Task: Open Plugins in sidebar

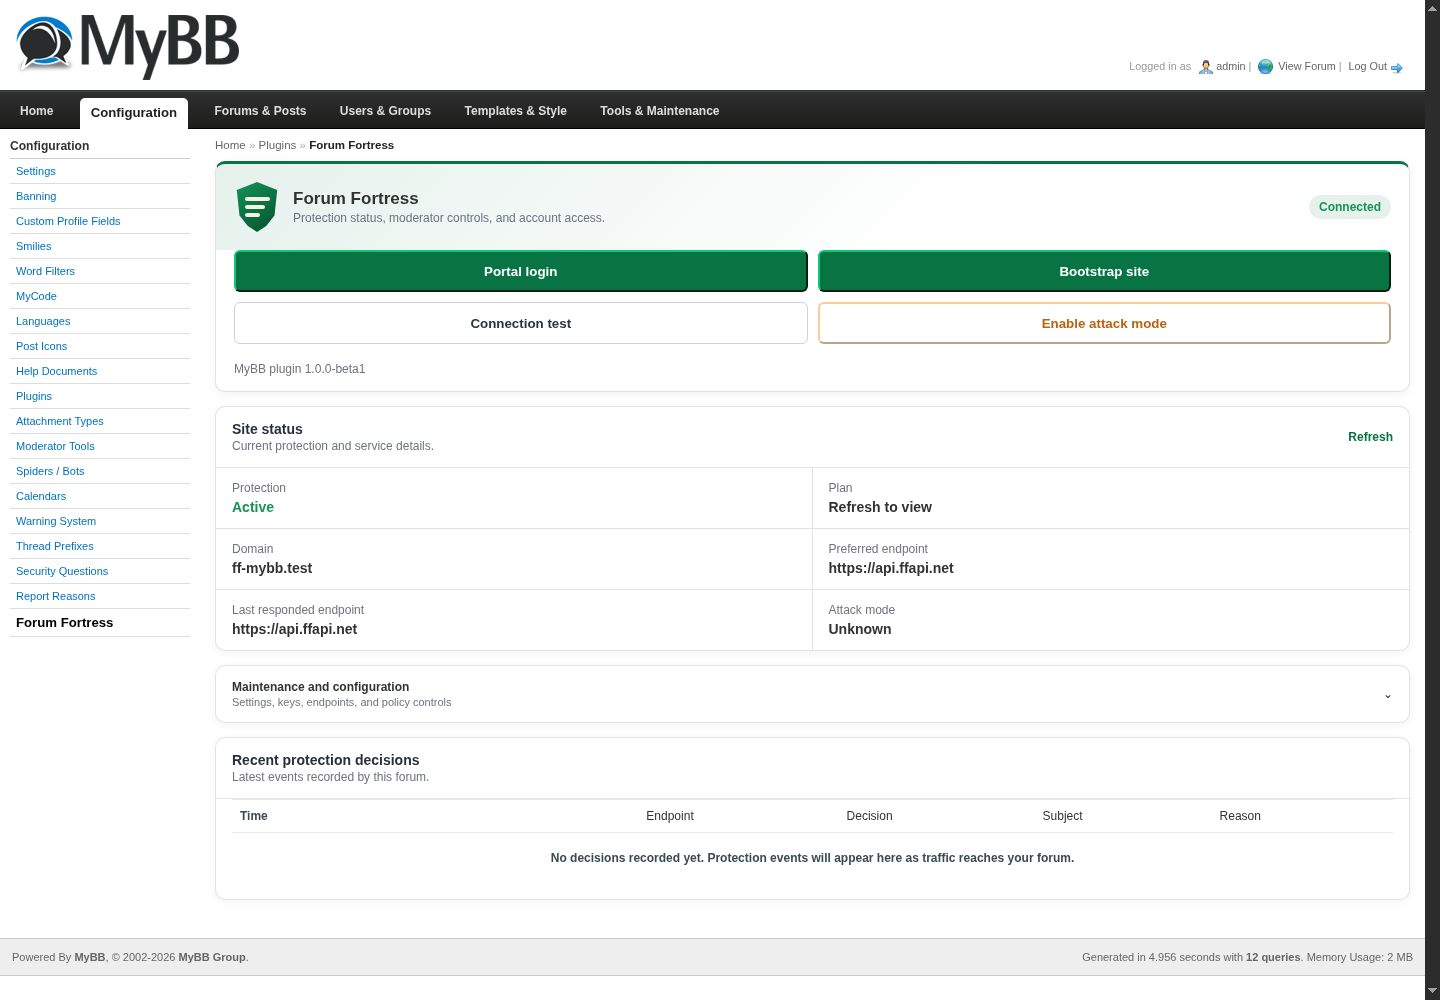Action: 34,396
